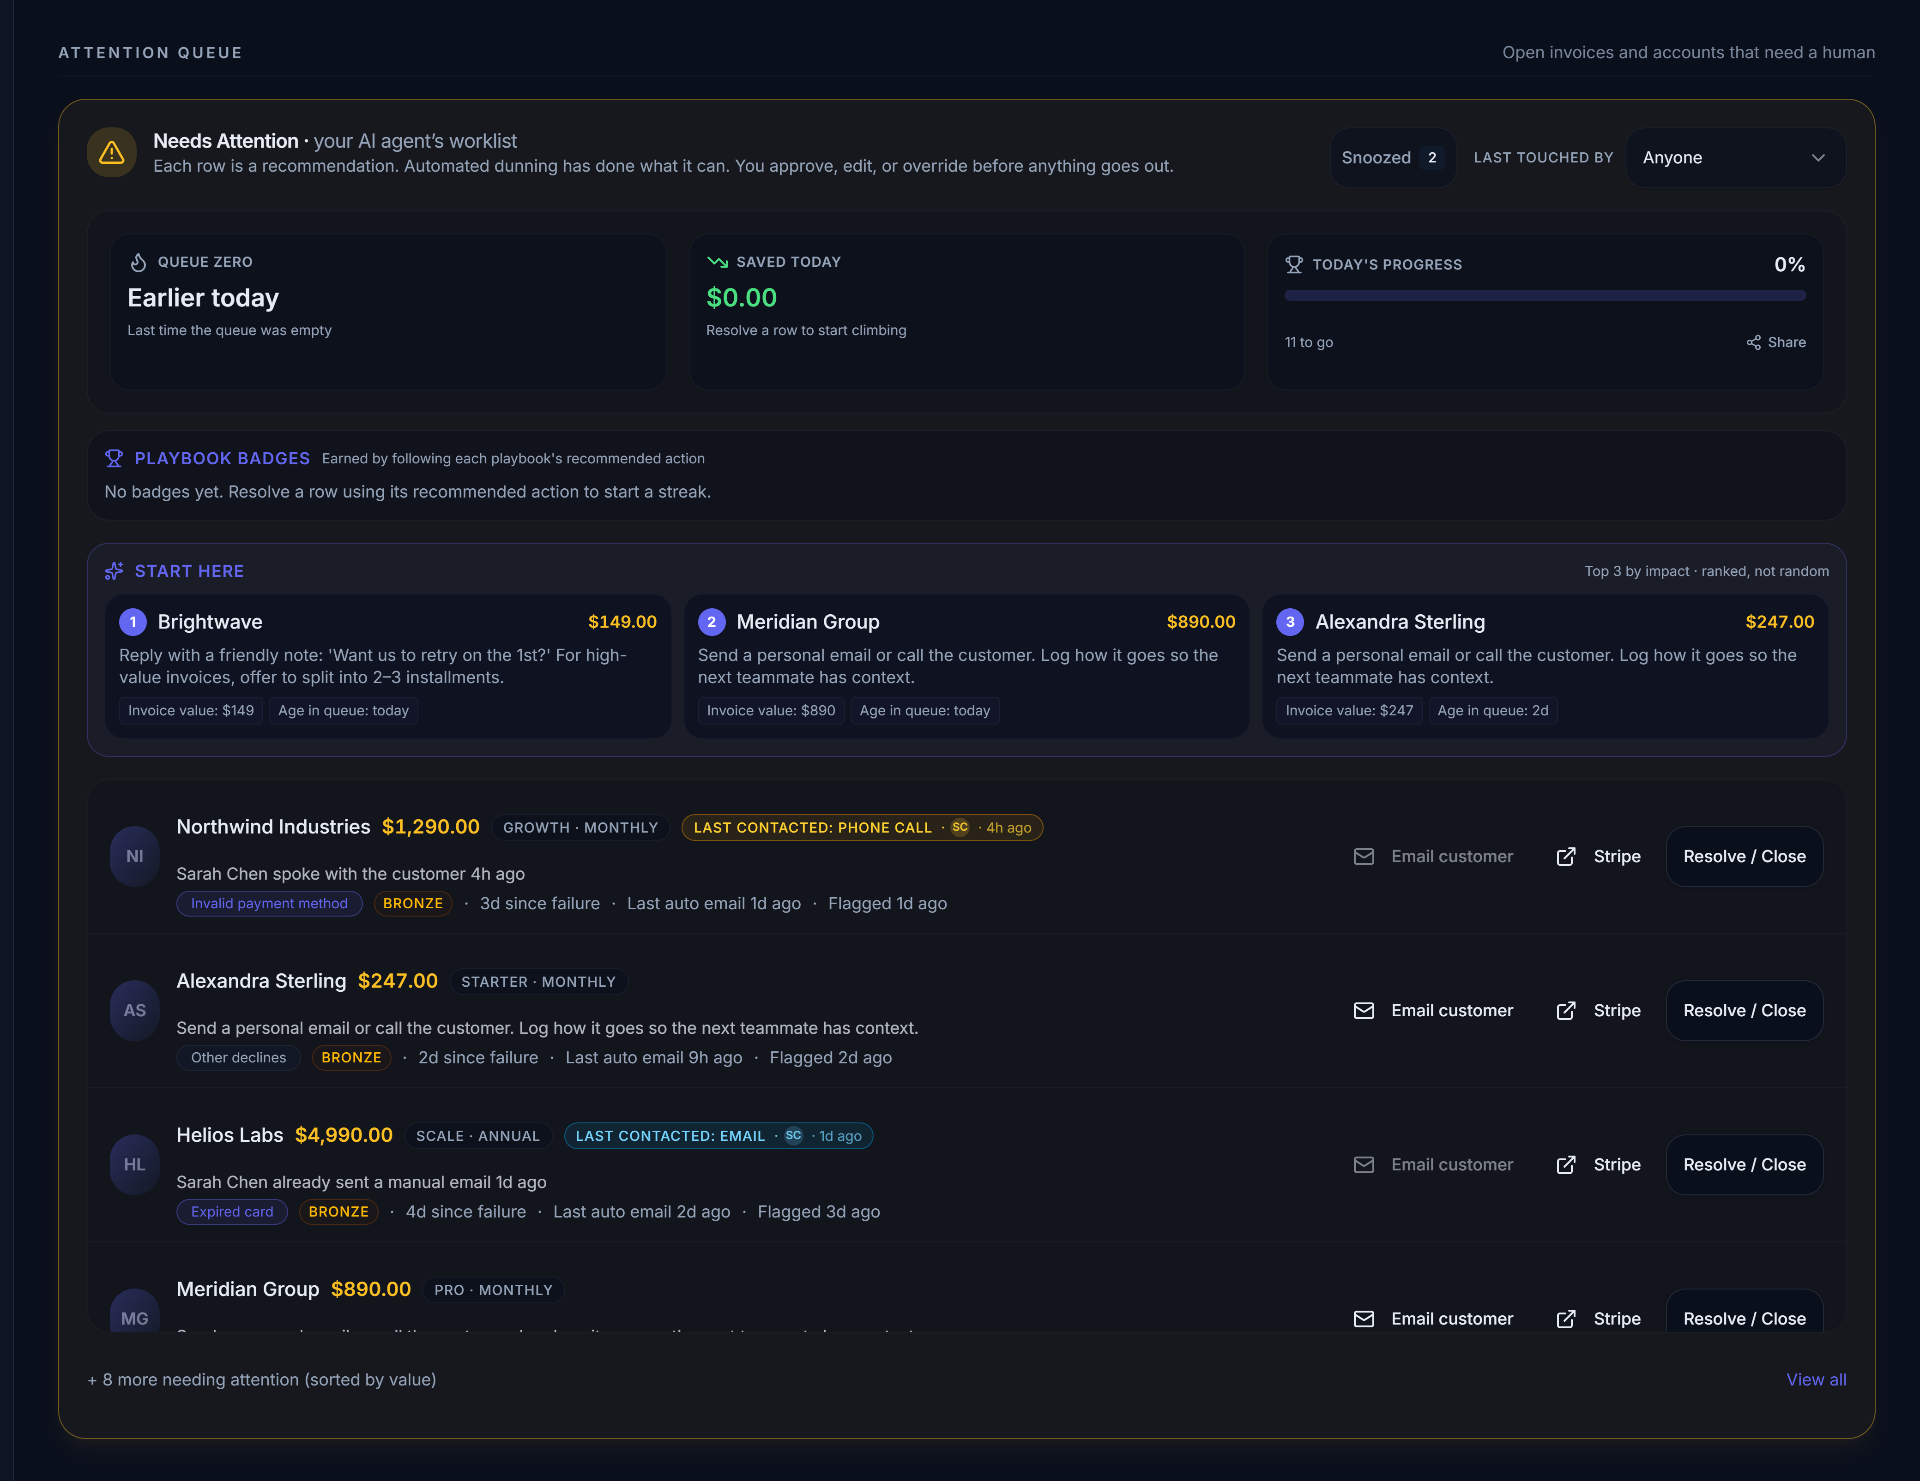Click the Last Contacted: Email badge
The height and width of the screenshot is (1481, 1920).
tap(718, 1135)
